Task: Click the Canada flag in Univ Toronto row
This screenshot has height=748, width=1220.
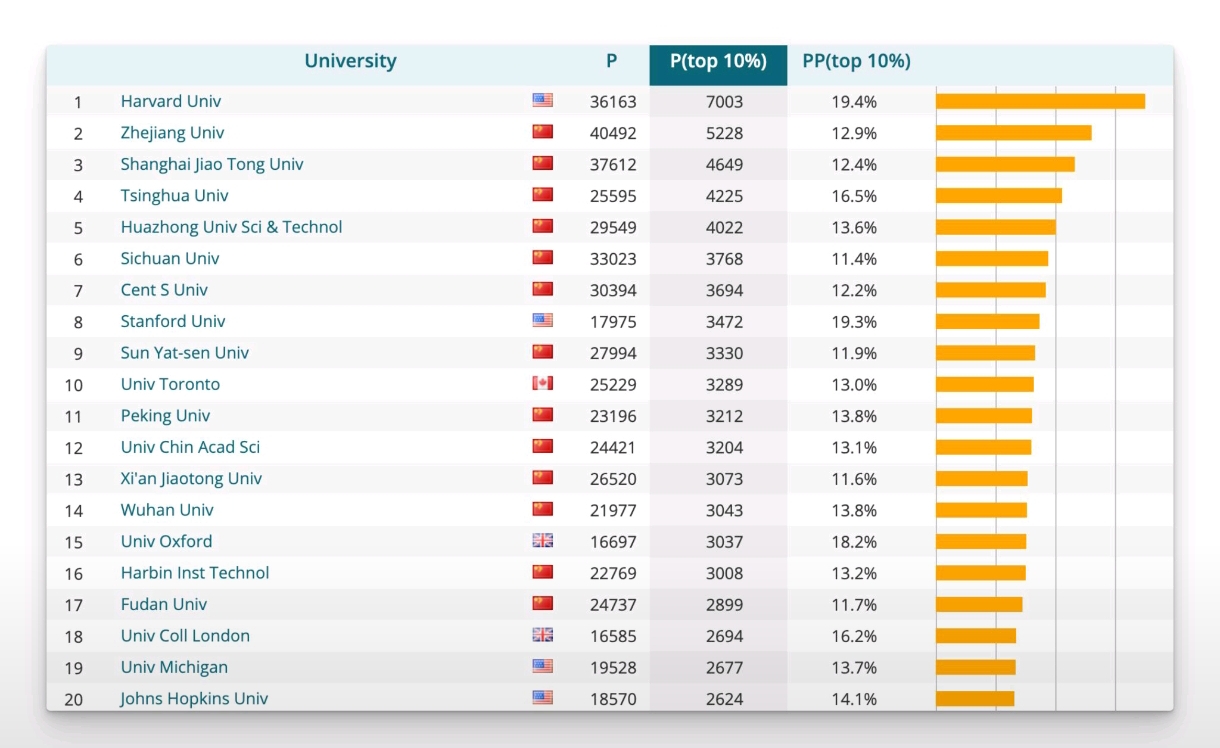Action: [542, 383]
